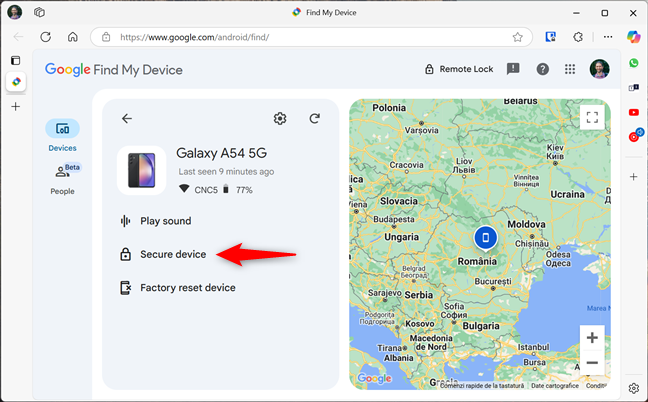Open browser workspaces icon
Image resolution: width=648 pixels, height=402 pixels.
tap(39, 12)
